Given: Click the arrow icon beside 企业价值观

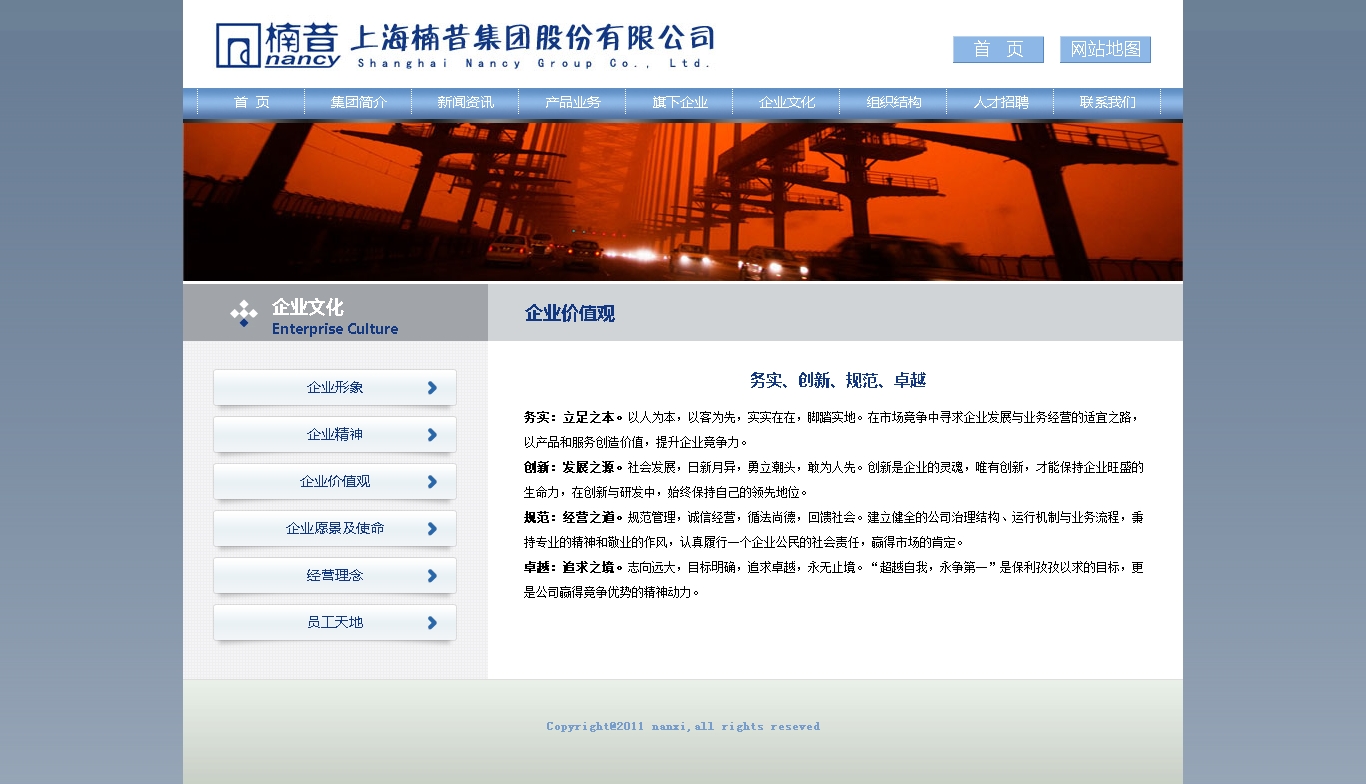Looking at the screenshot, I should coord(432,482).
